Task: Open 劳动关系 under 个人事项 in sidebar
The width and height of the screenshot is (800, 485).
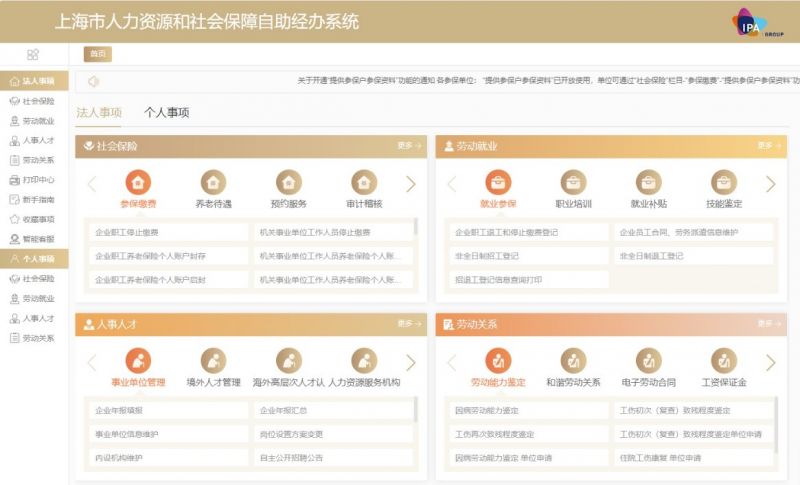Action: click(x=32, y=338)
